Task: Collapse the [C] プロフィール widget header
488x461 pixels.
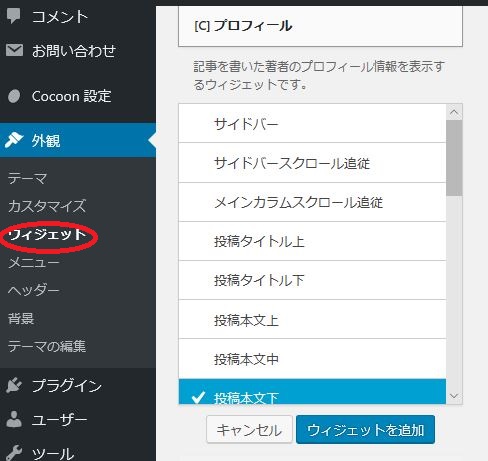Action: [320, 26]
